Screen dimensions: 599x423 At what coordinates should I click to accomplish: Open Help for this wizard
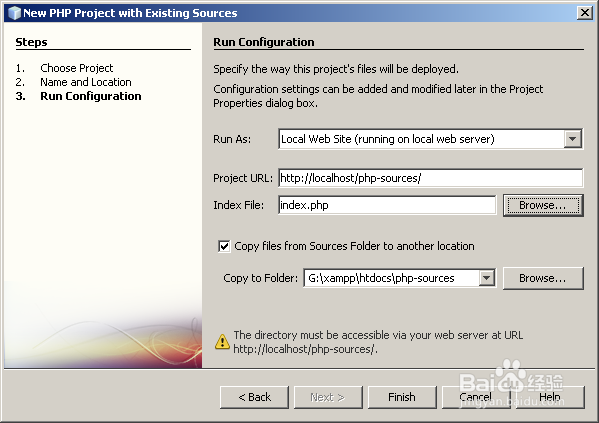tap(550, 397)
